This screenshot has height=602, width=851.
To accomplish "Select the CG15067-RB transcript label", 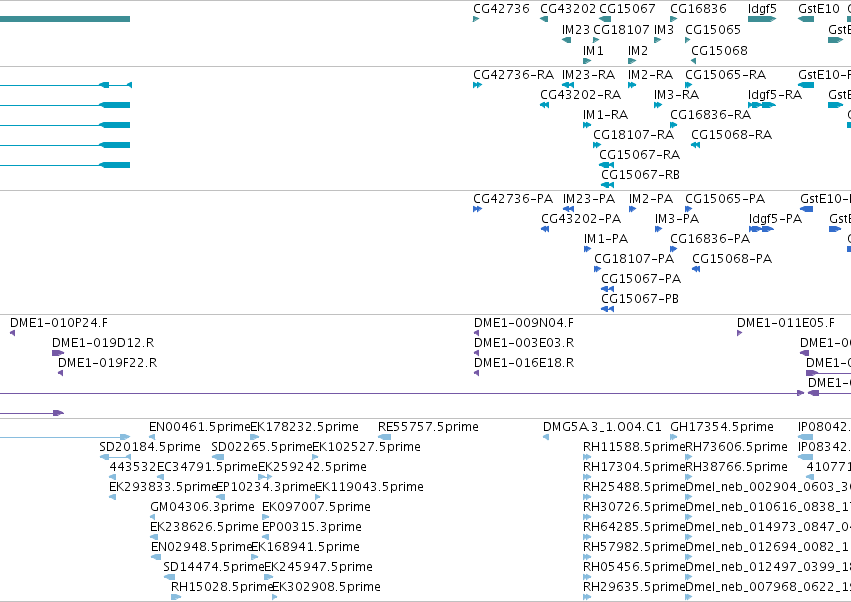I will click(x=640, y=175).
